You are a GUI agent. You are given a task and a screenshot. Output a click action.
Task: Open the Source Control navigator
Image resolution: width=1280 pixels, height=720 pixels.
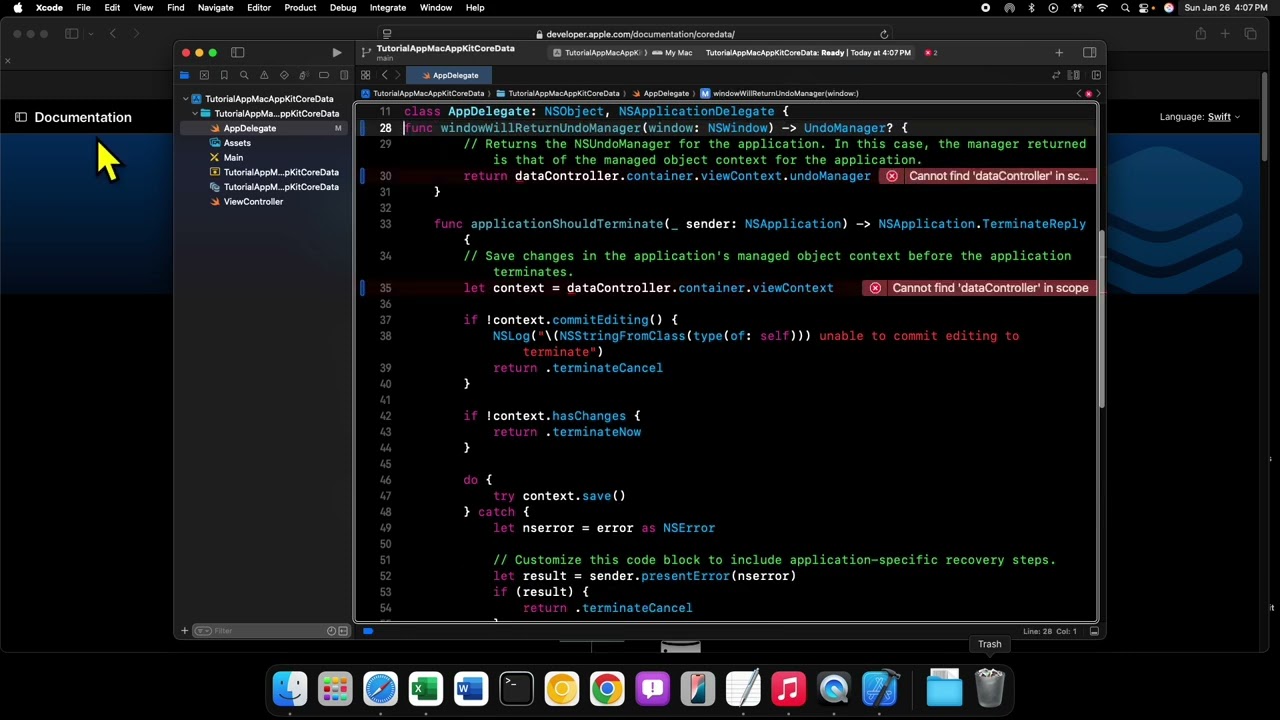[204, 75]
